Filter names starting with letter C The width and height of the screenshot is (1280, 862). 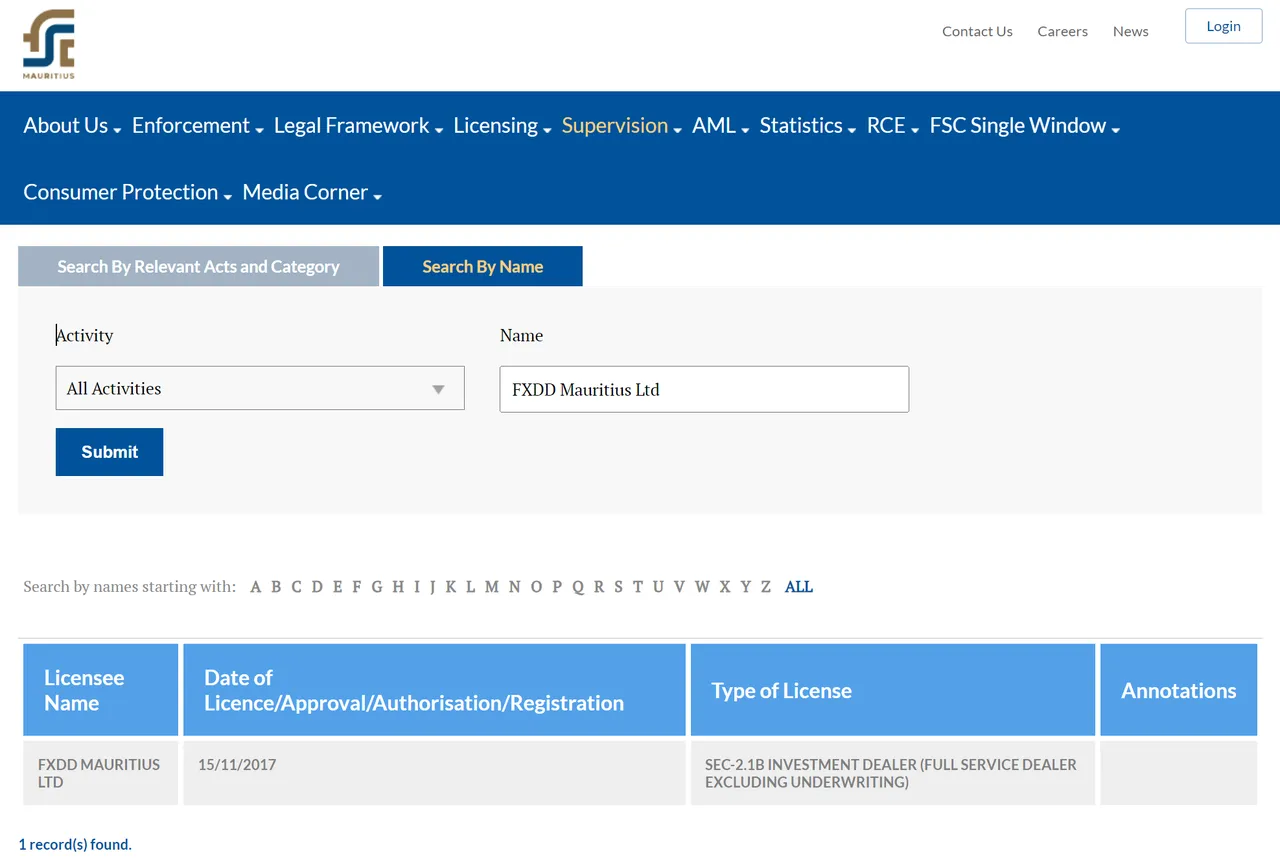click(x=296, y=587)
